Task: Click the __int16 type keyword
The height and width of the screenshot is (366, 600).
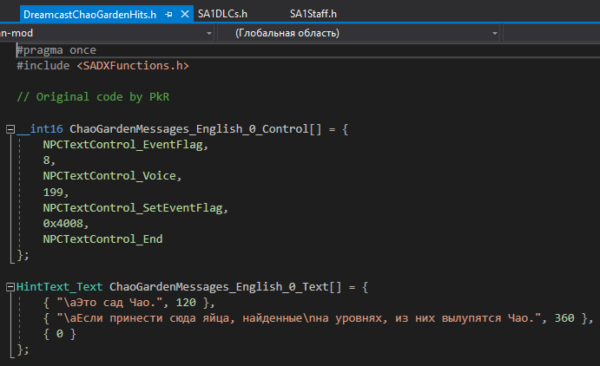Action: tap(40, 129)
